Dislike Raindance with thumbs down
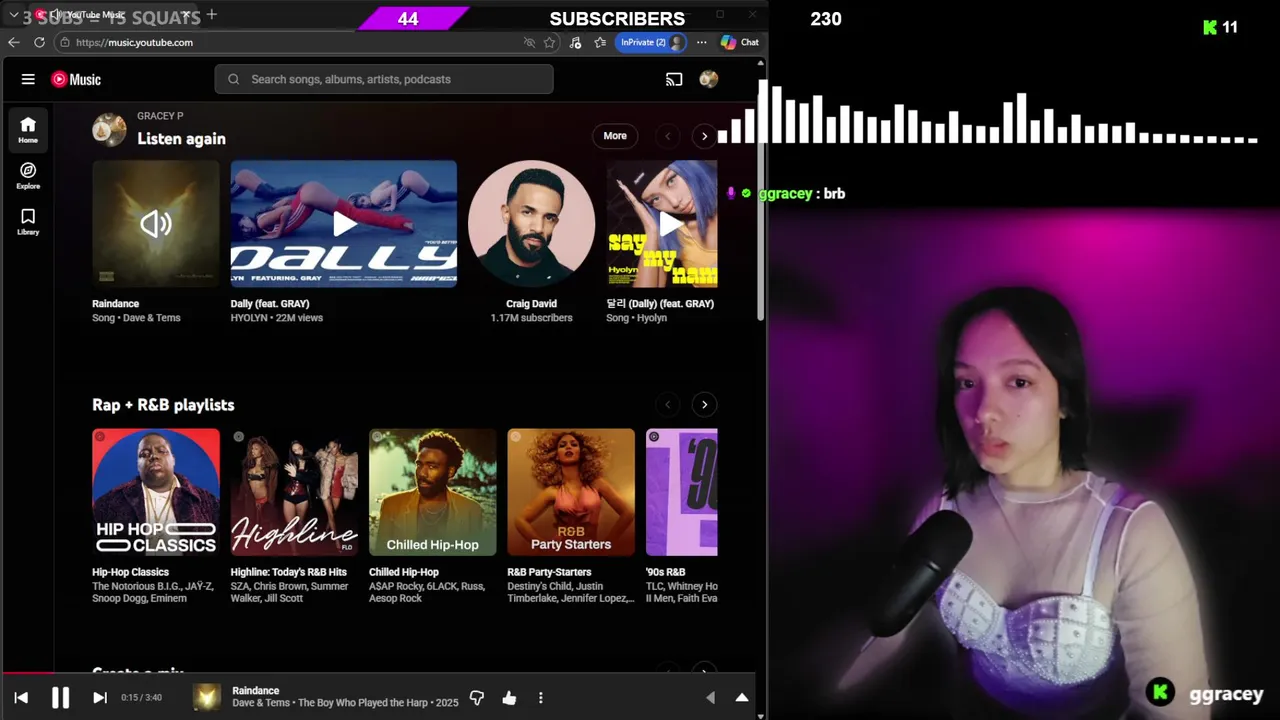1280x720 pixels. tap(477, 698)
